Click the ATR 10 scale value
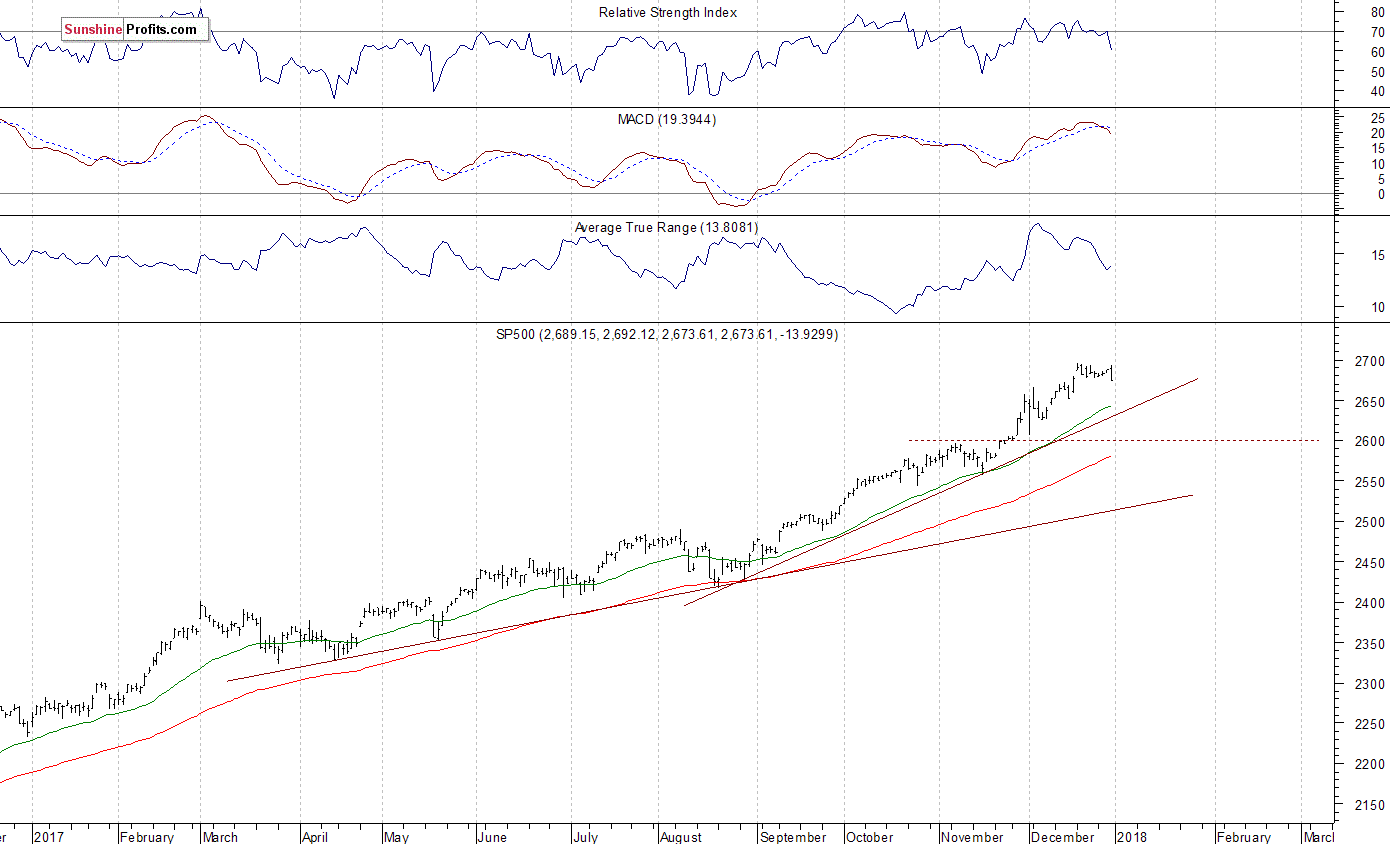Screen dimensions: 1390x844 coord(1378,307)
